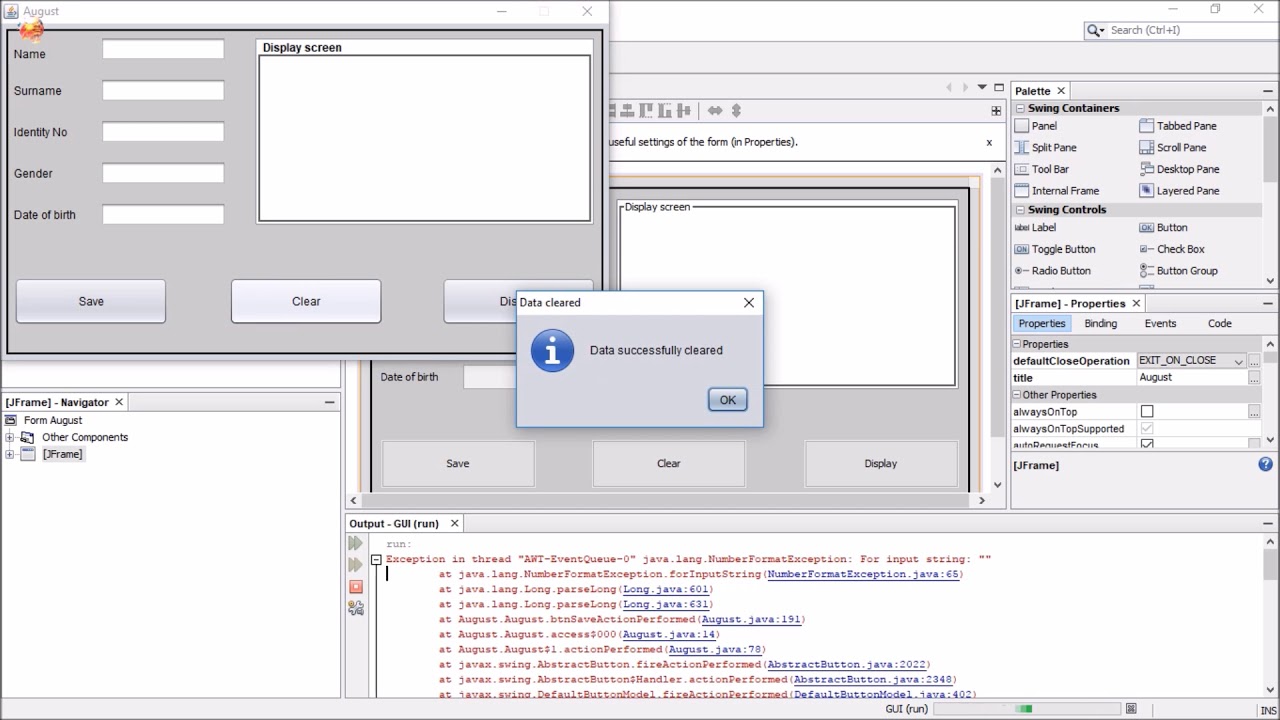1280x720 pixels.
Task: Select Internal Frame component in Palette
Action: (x=1057, y=191)
